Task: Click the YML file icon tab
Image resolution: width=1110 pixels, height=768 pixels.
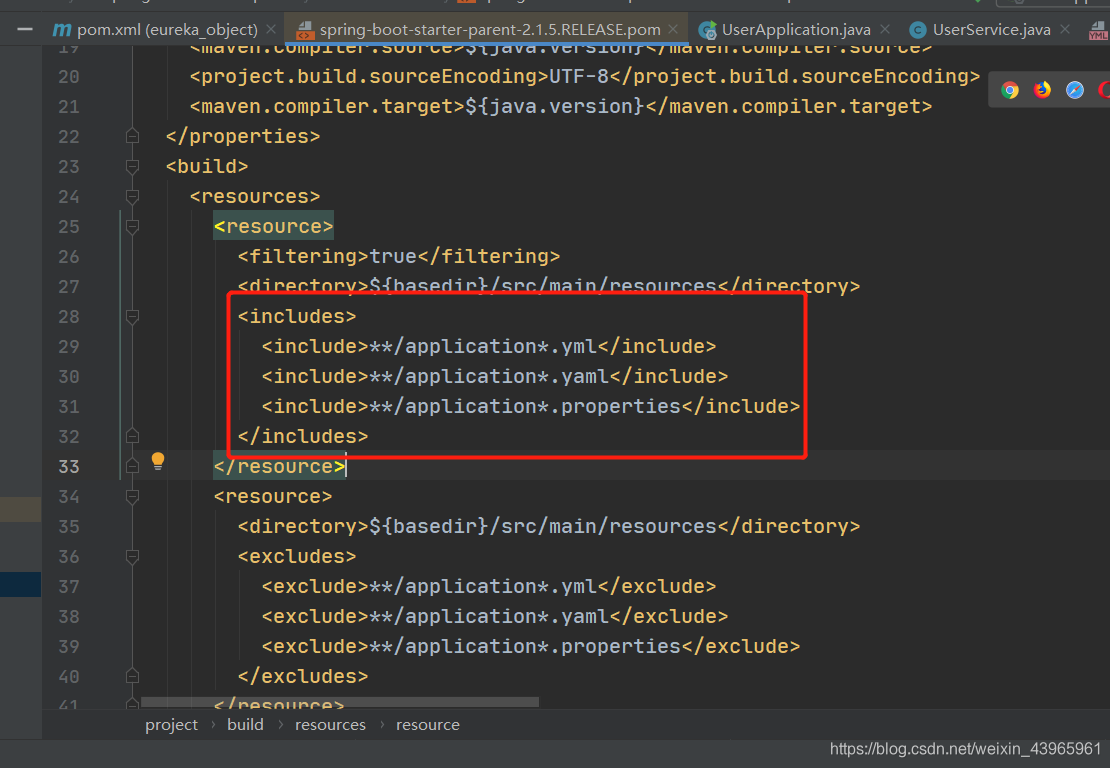Action: tap(1098, 30)
